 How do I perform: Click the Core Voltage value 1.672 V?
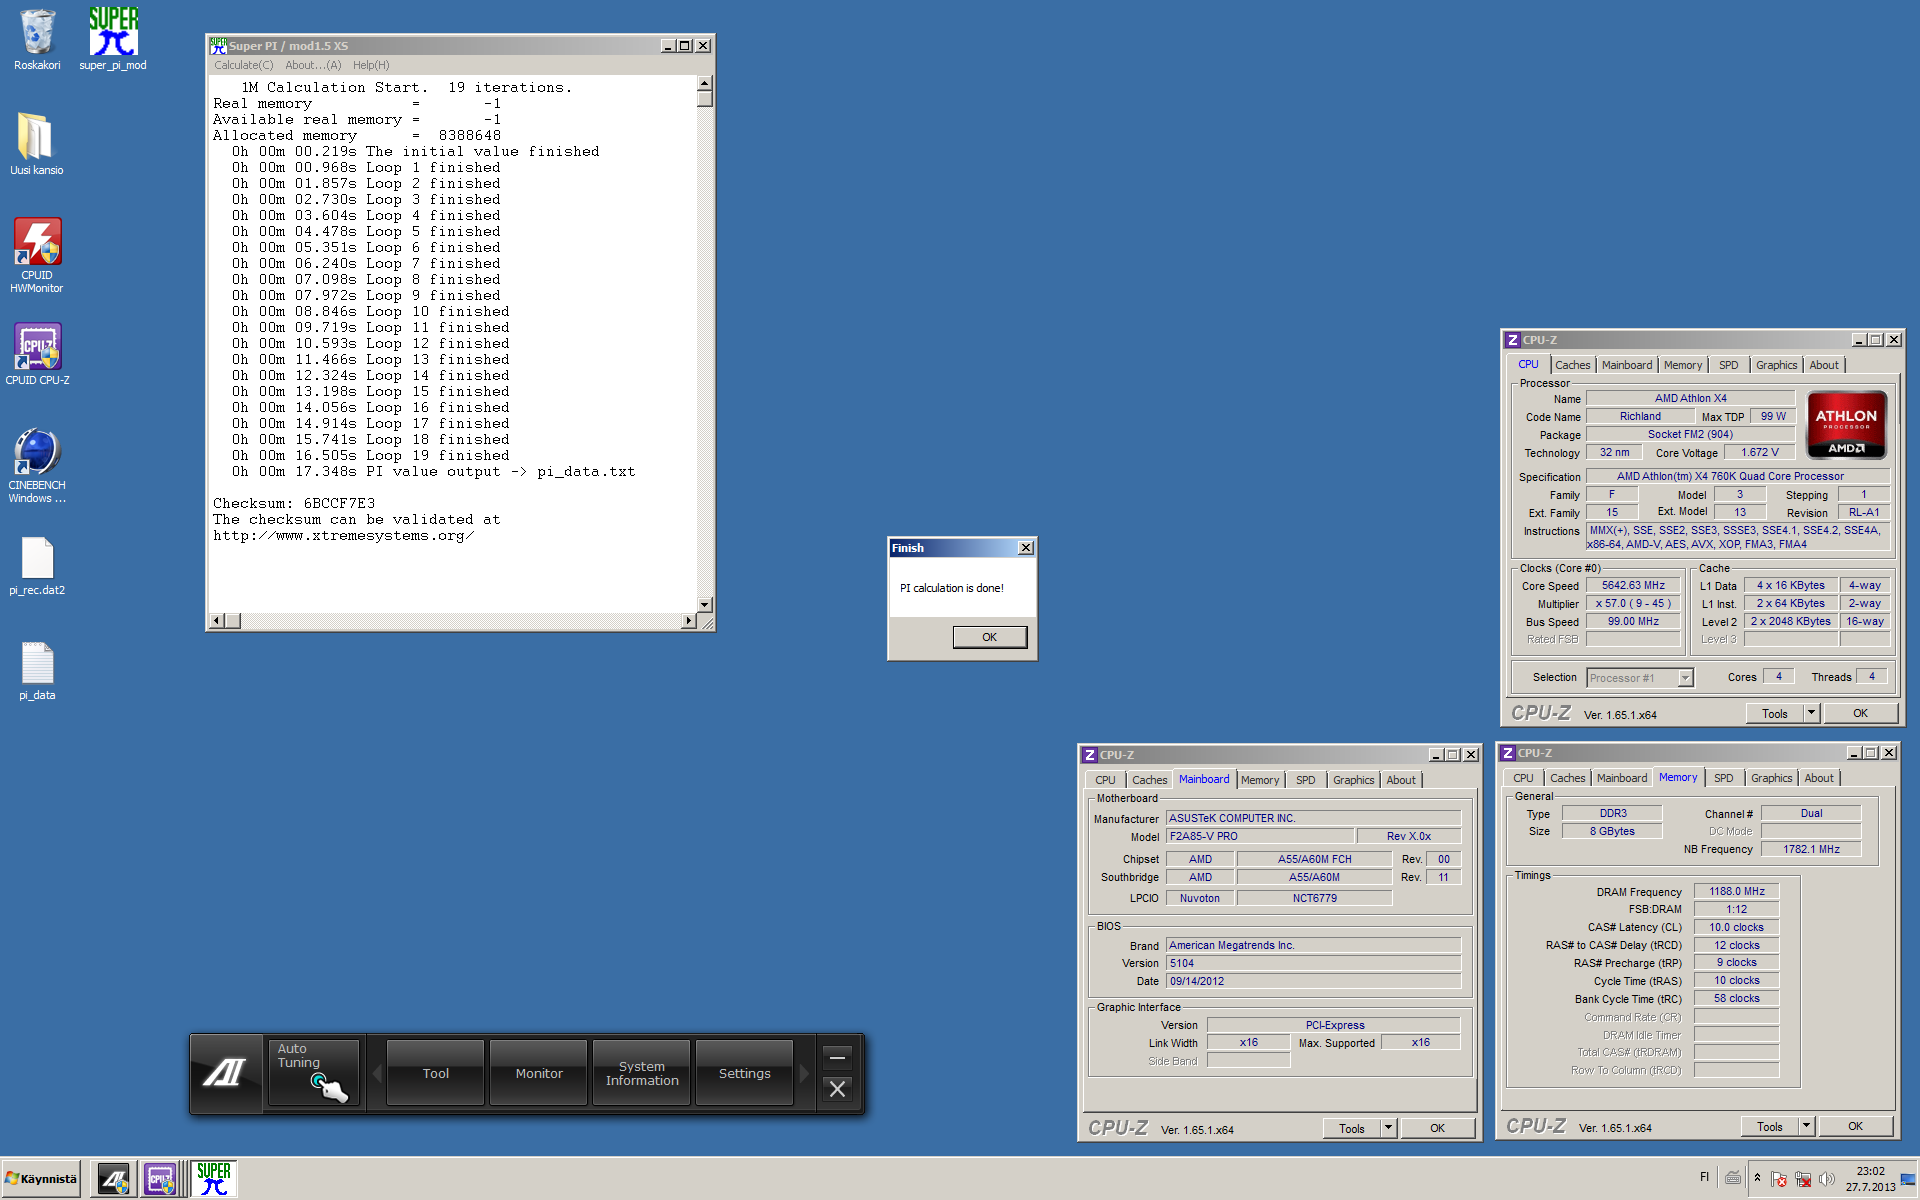tap(1760, 453)
